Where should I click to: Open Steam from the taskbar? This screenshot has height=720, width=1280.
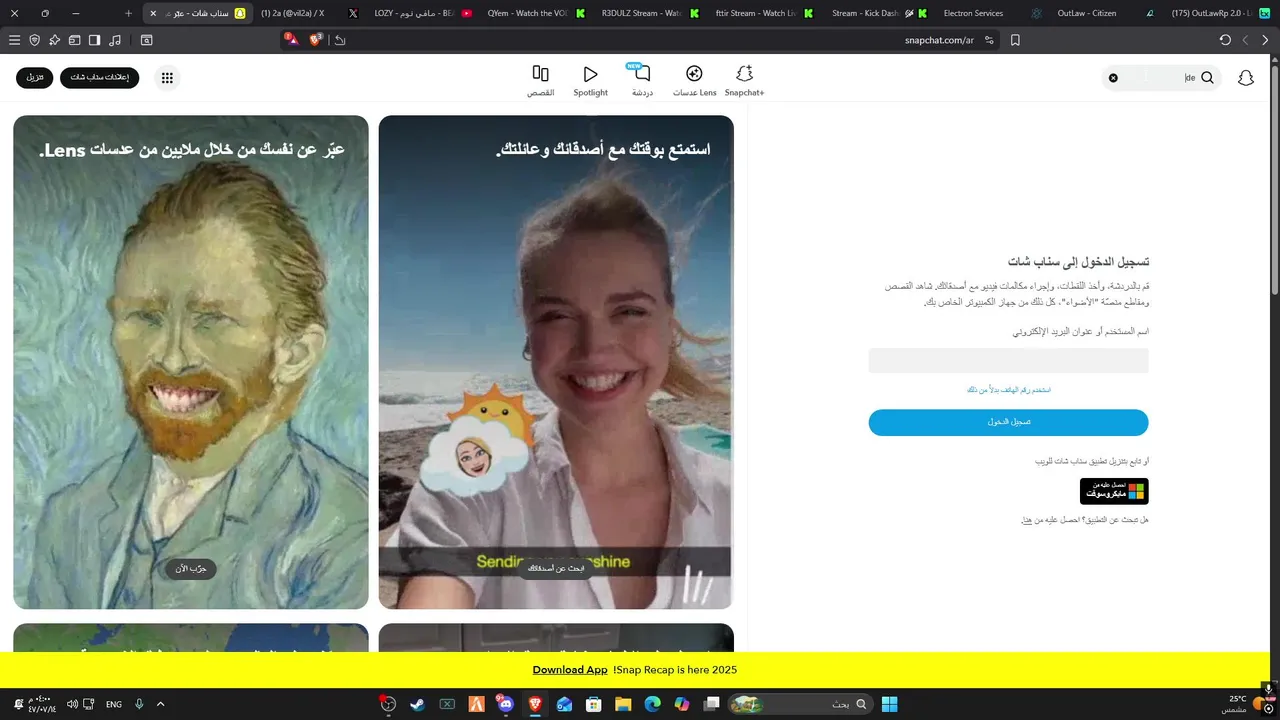coord(417,704)
